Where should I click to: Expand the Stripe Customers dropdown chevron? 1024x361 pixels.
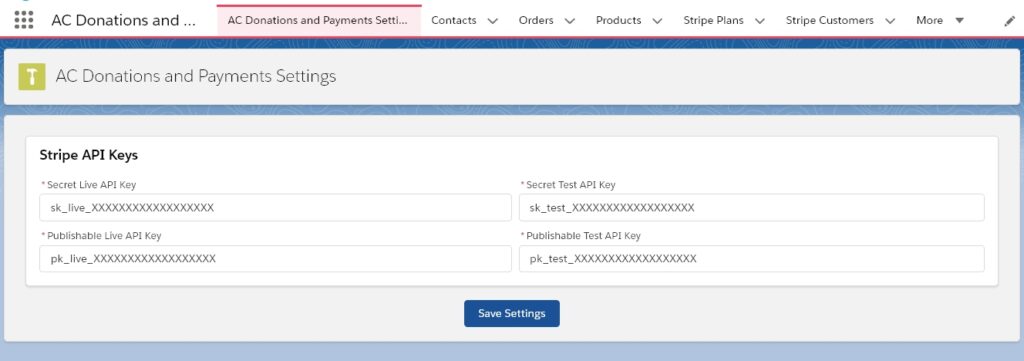click(889, 21)
